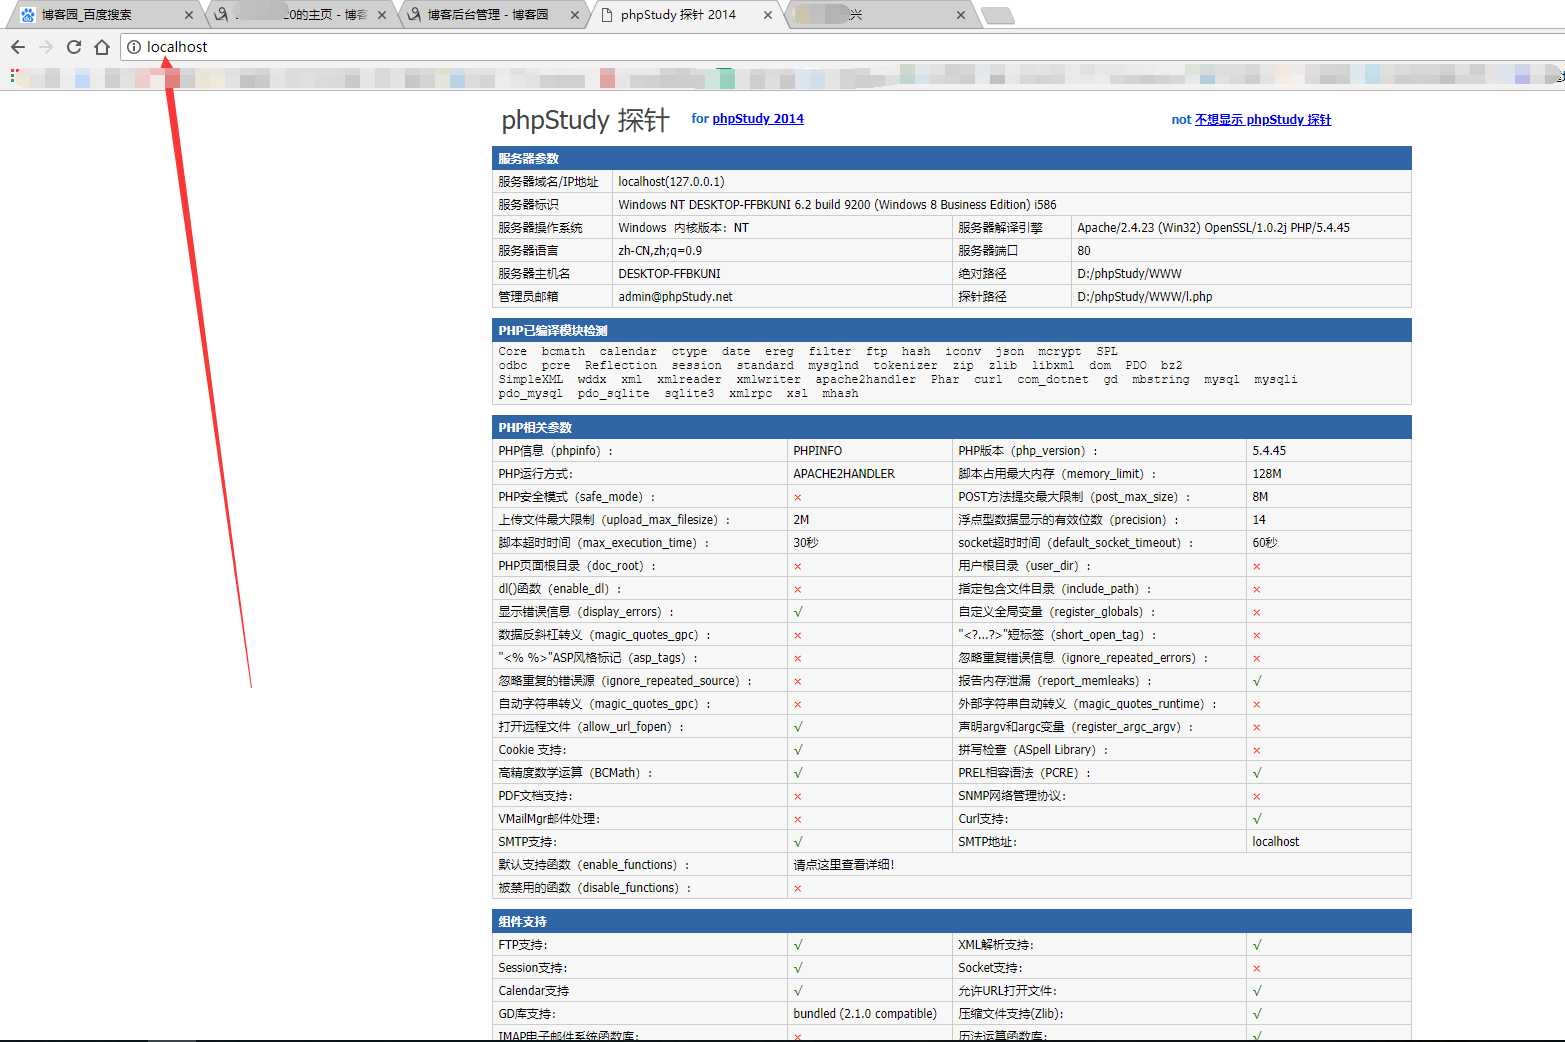This screenshot has width=1565, height=1042.
Task: Click the XML解析支持 label
Action: [996, 945]
